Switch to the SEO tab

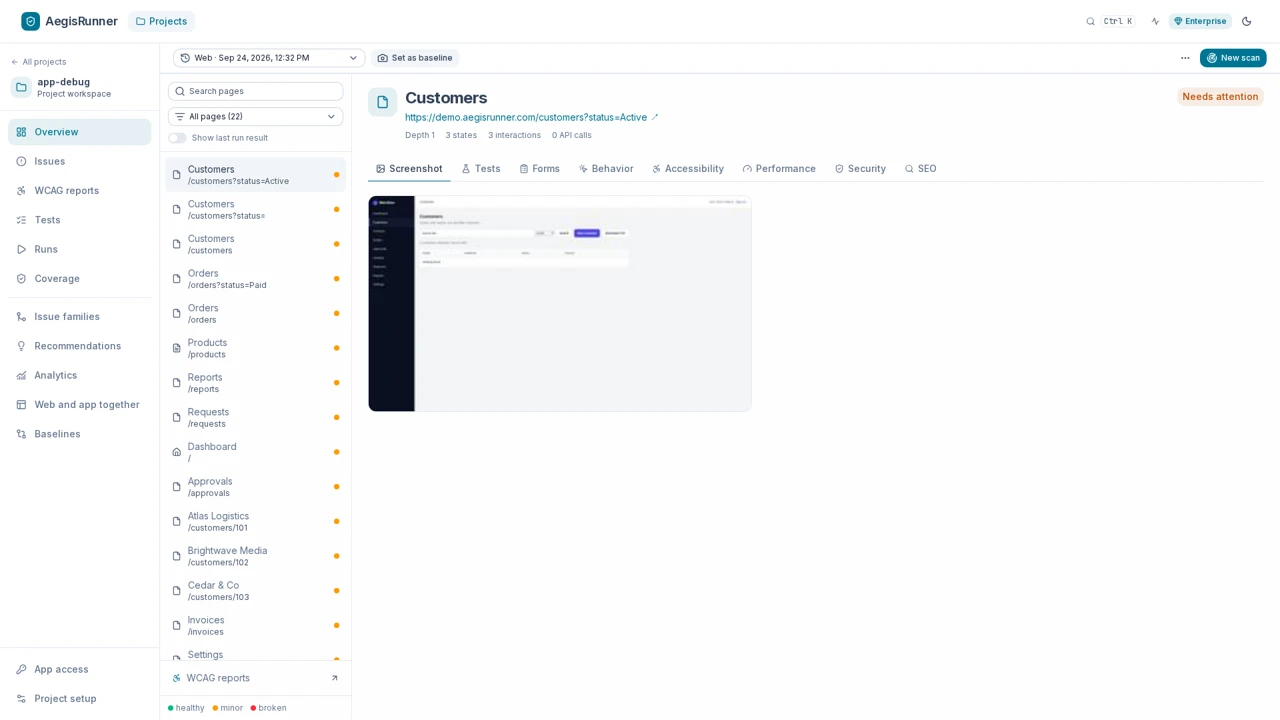point(920,169)
